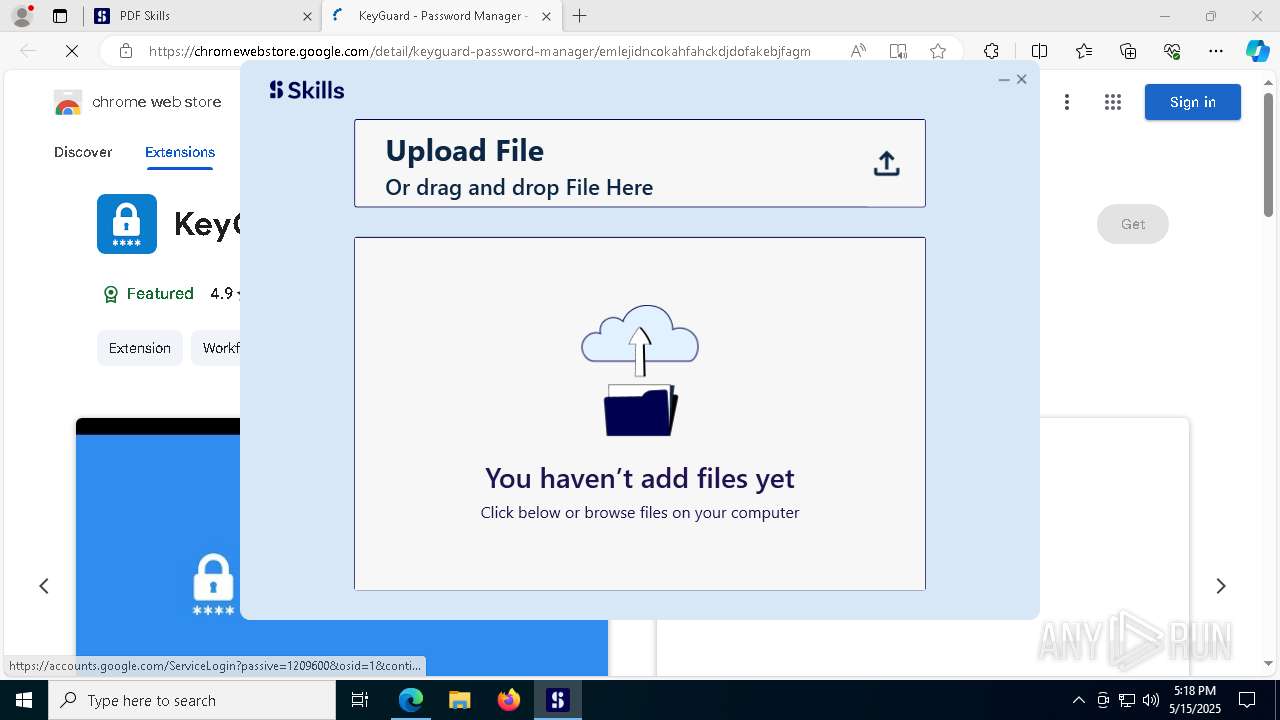Open the volume control in tray
The image size is (1280, 720).
point(1151,700)
